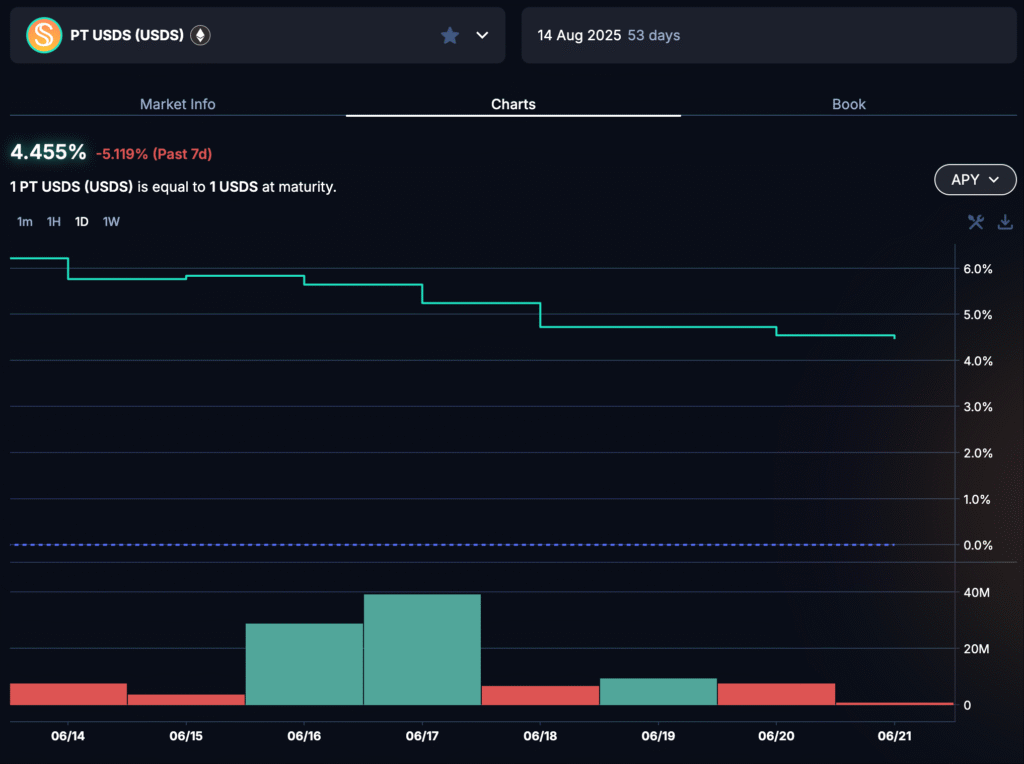
Task: Click the 06/16 green volume bar
Action: [304, 664]
